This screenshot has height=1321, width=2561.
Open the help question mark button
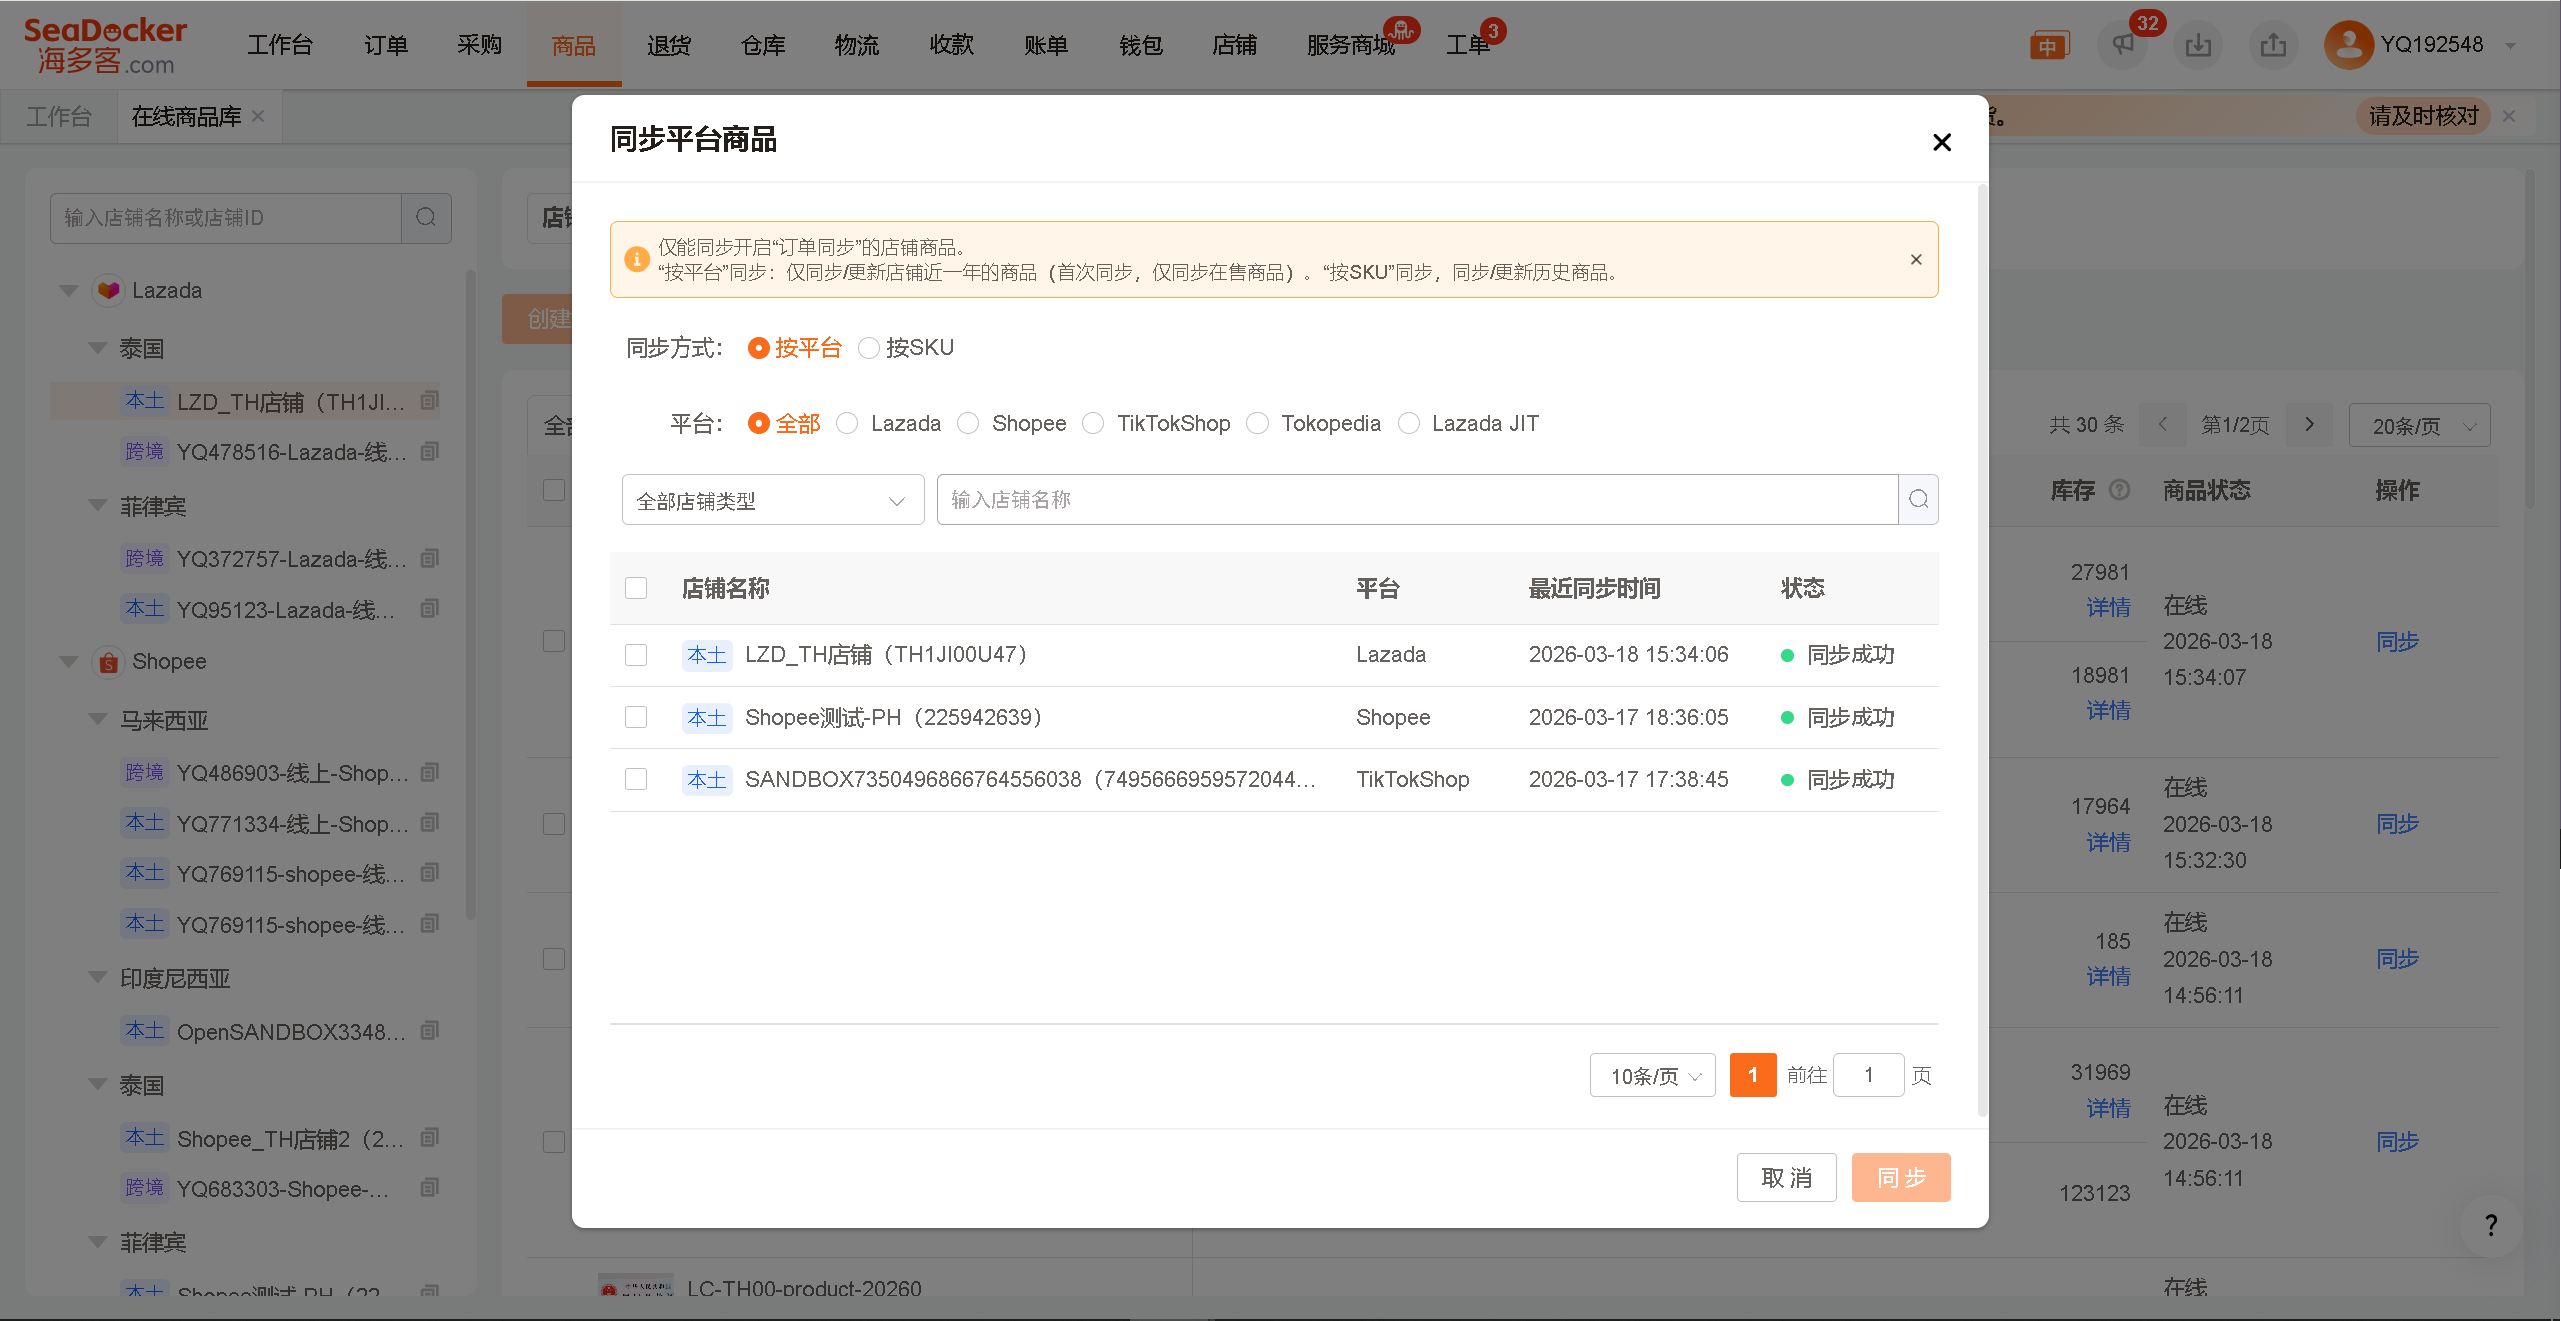tap(2490, 1224)
